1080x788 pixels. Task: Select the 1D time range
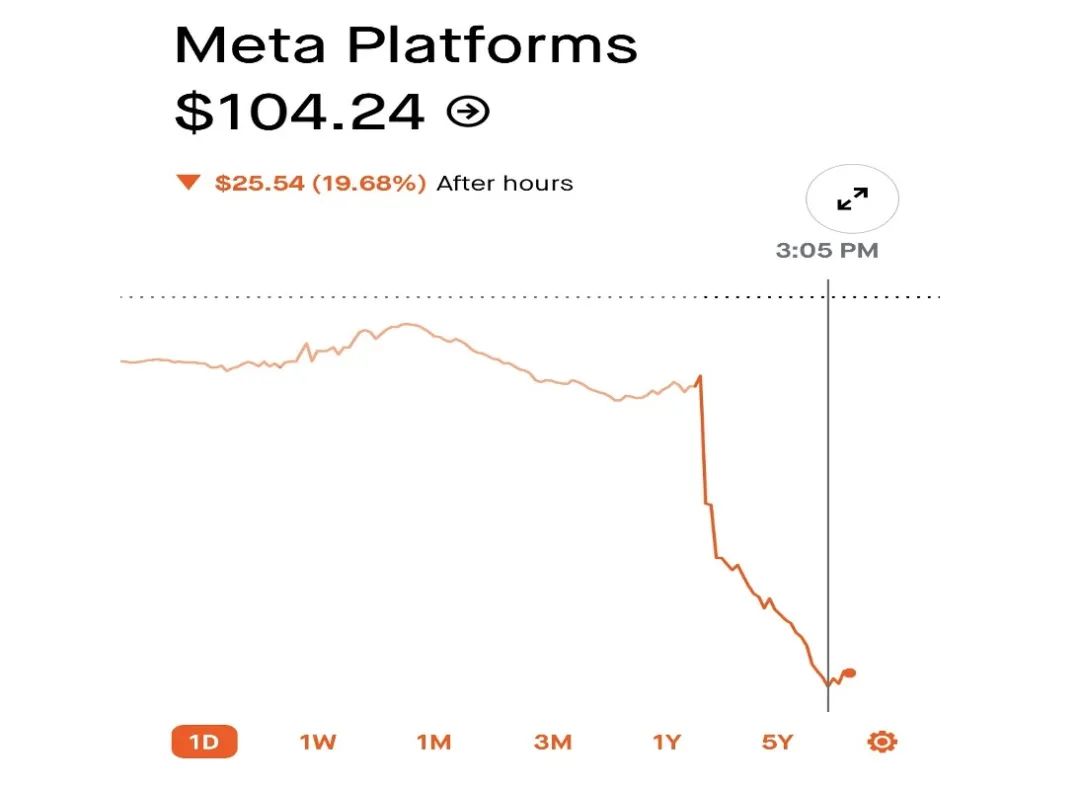tap(204, 742)
